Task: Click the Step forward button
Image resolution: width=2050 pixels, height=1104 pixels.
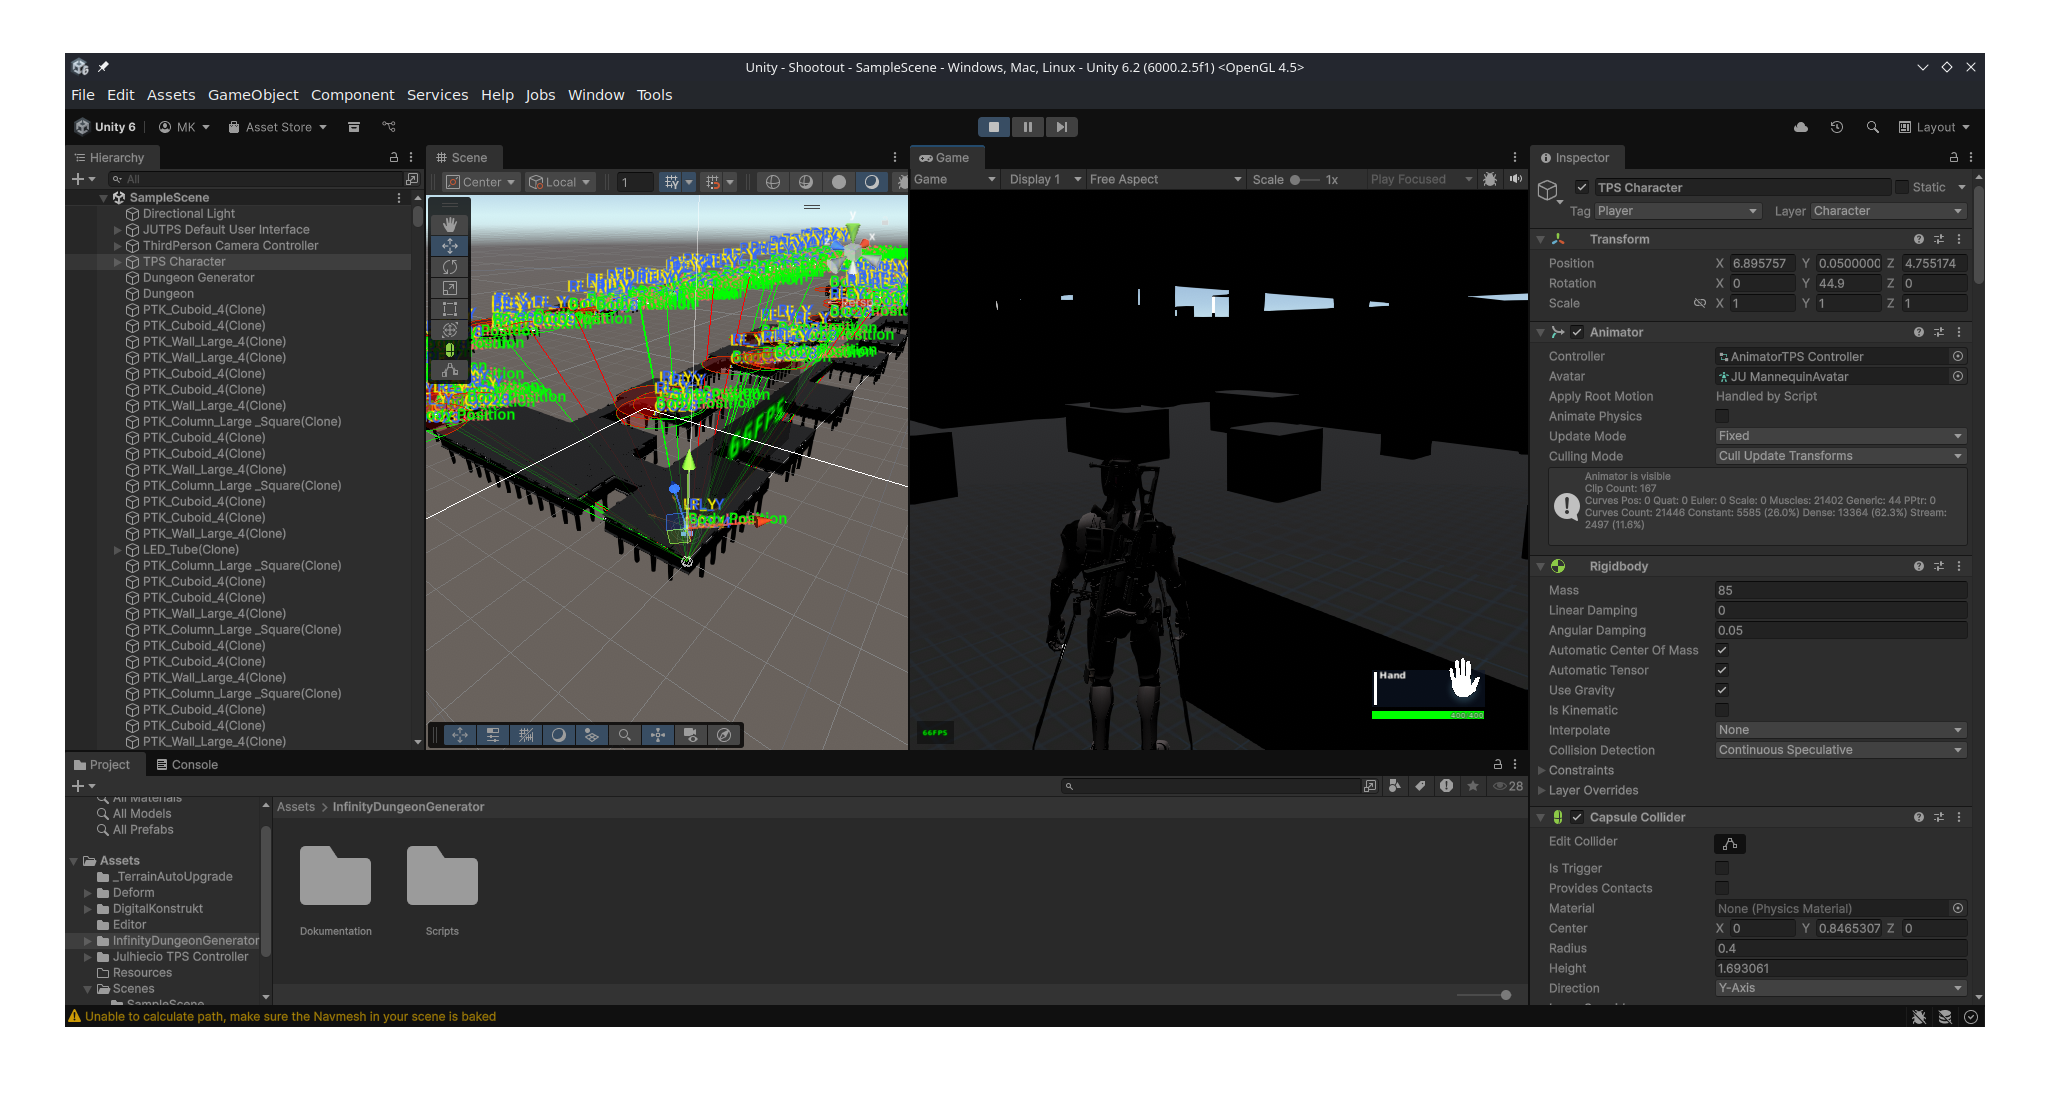Action: point(1061,127)
